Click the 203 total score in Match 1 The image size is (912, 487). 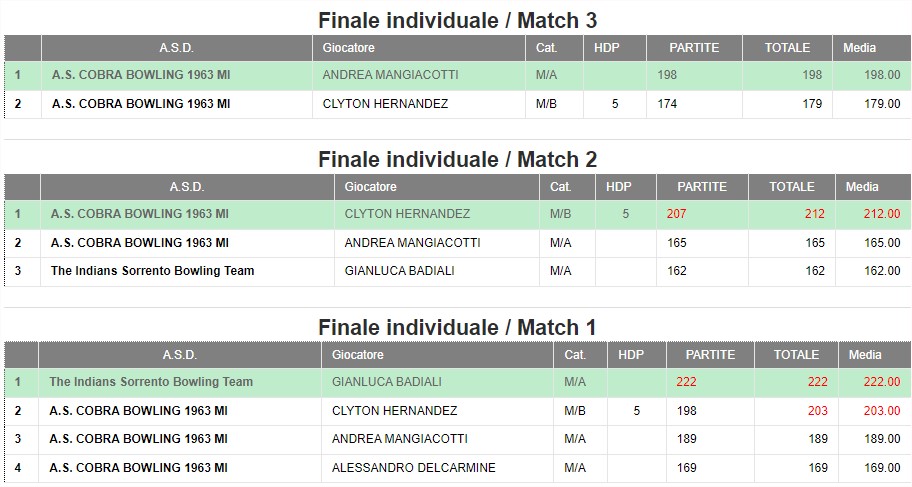tap(817, 411)
